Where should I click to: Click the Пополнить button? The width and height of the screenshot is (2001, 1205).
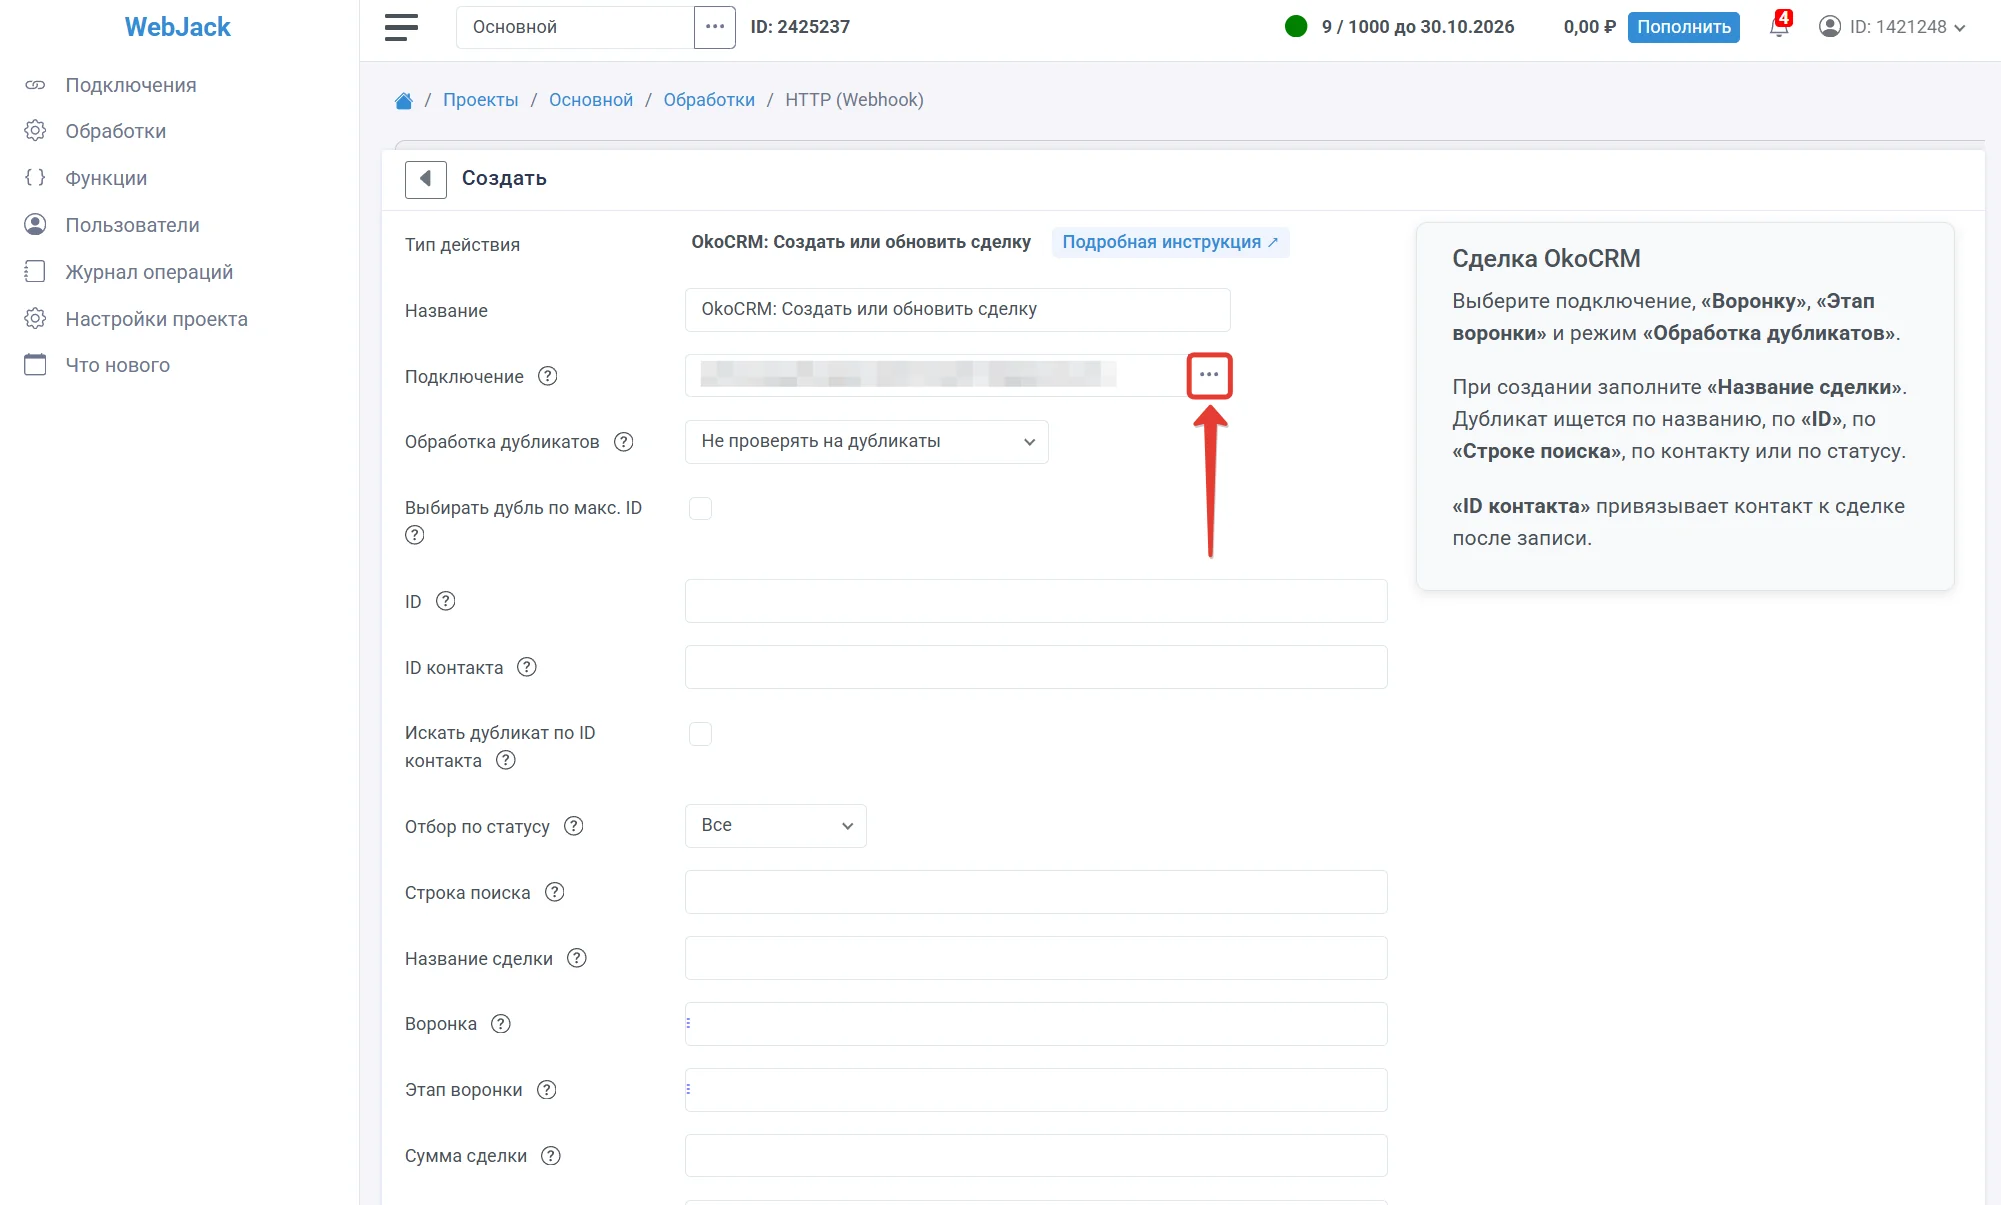pos(1684,27)
